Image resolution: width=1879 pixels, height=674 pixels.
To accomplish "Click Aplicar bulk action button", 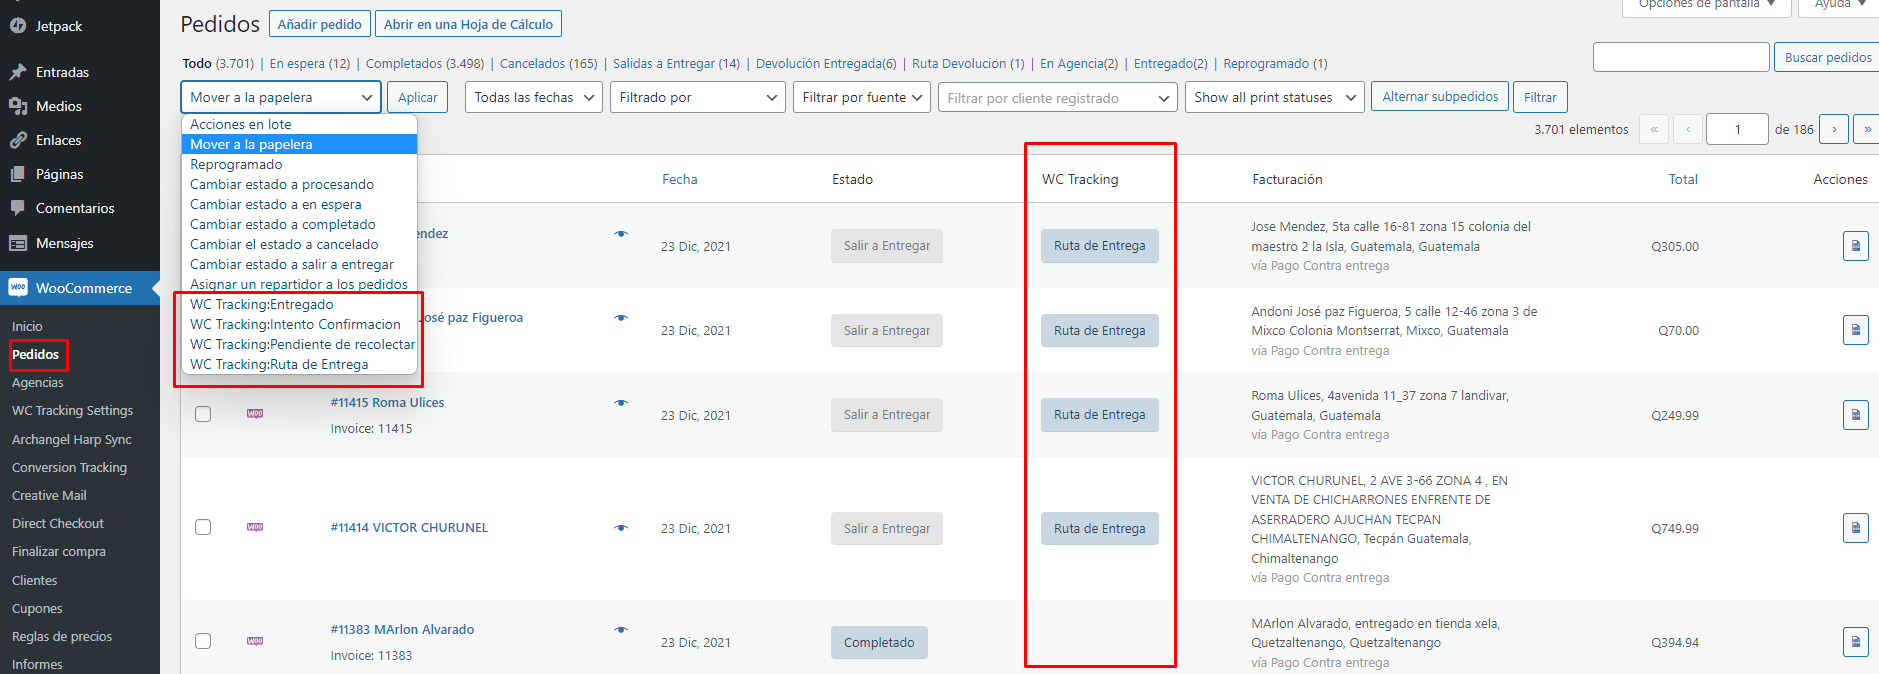I will pyautogui.click(x=418, y=97).
